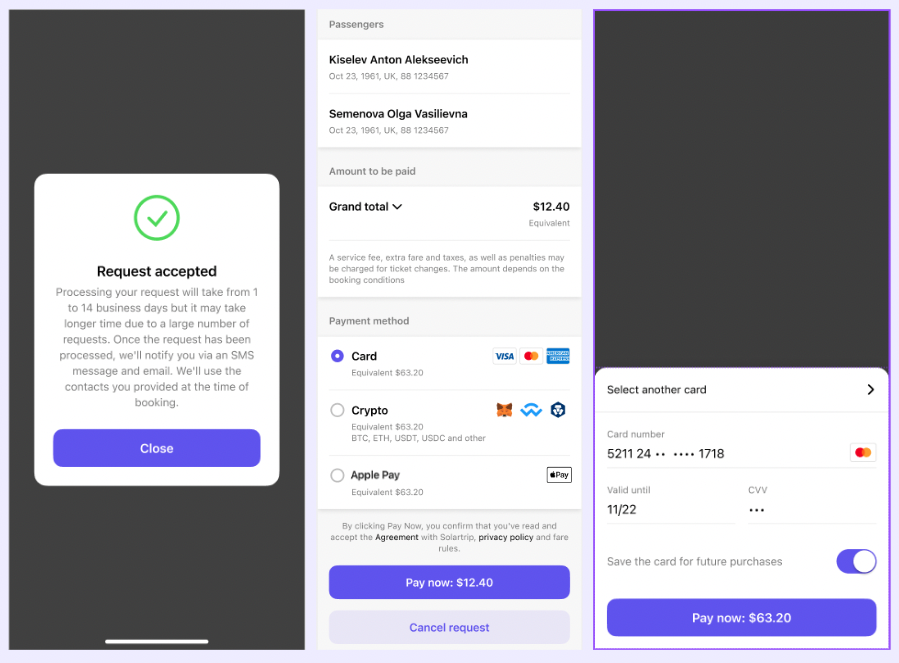The height and width of the screenshot is (663, 899).
Task: Open the privacy policy link
Action: coord(506,537)
